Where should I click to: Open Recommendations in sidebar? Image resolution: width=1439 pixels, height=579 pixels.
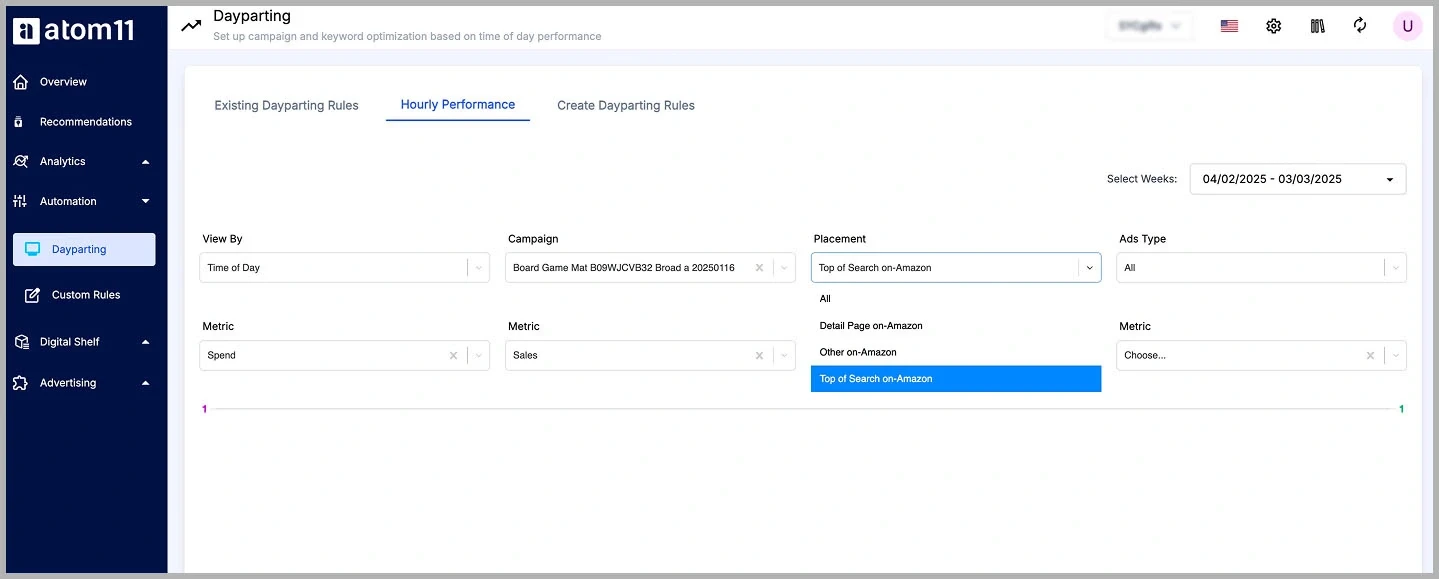point(86,122)
